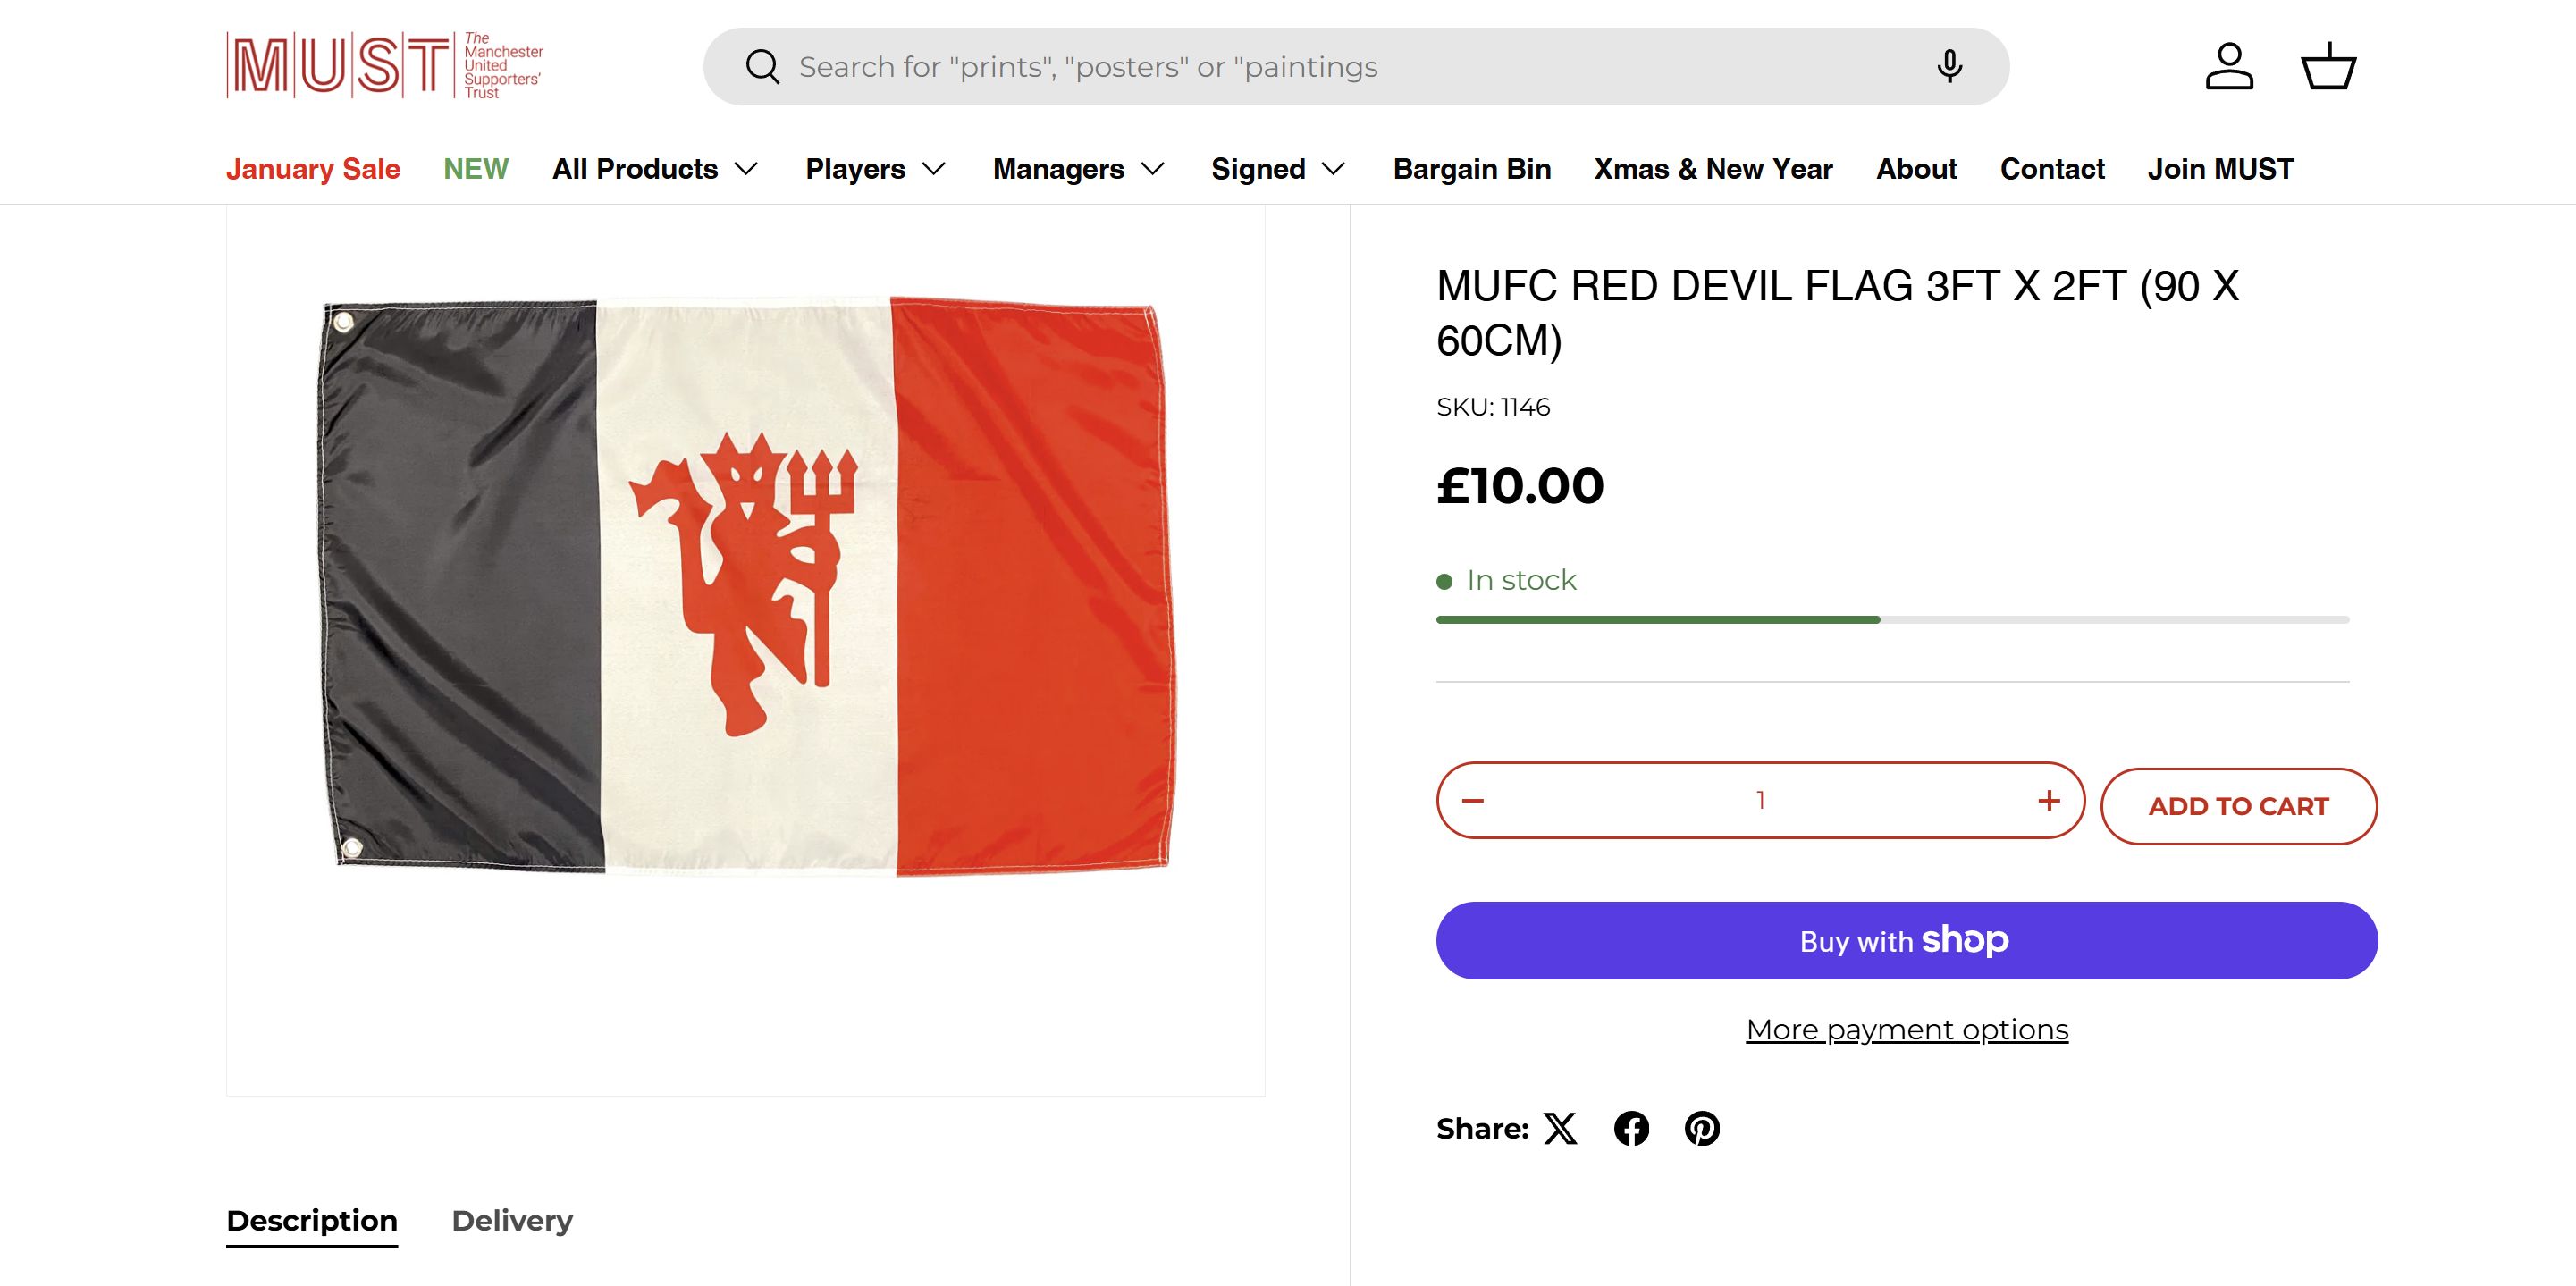Increase quantity with plus button

[x=2048, y=800]
